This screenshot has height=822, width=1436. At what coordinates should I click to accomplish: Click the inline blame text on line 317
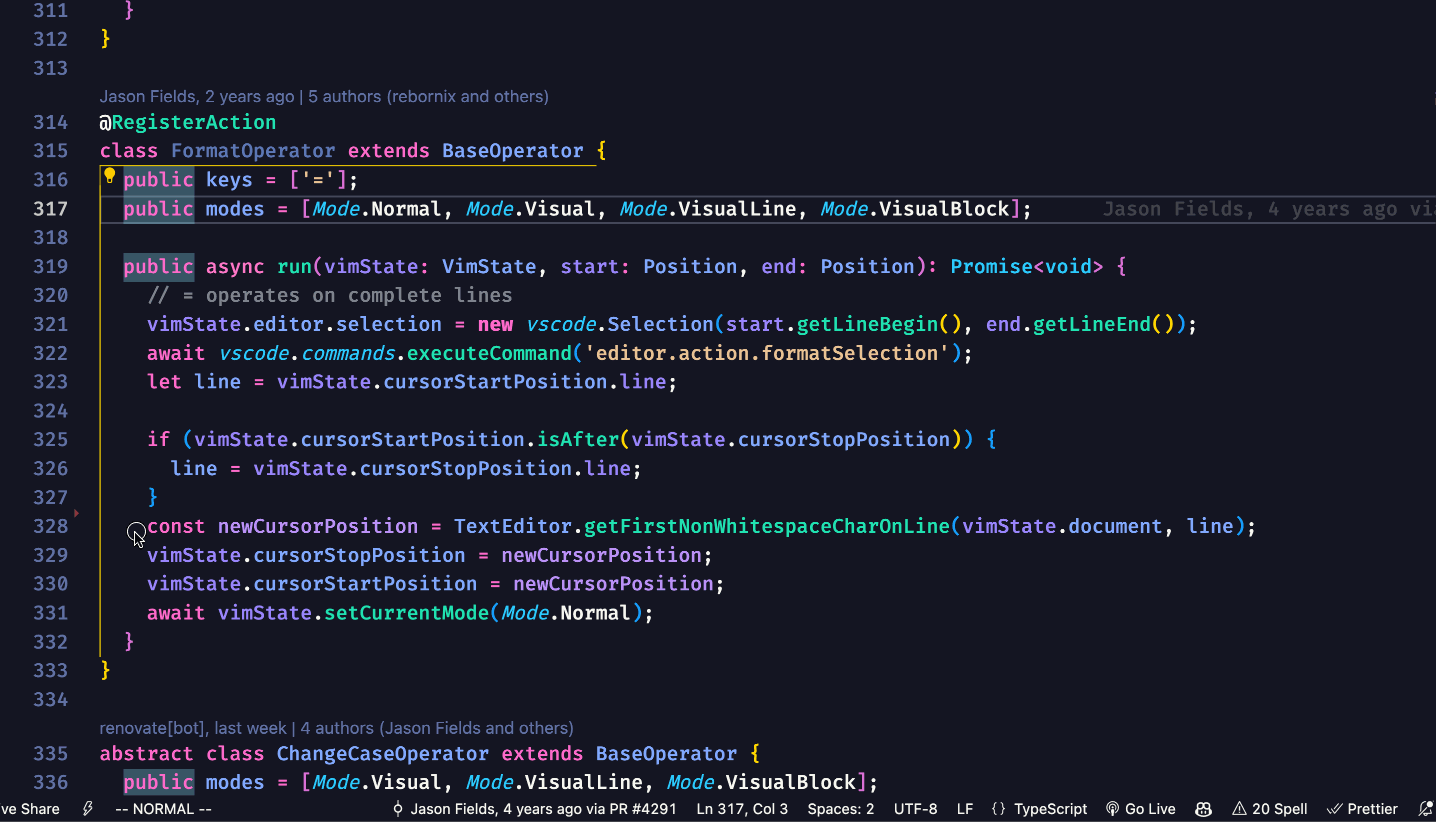pos(1265,209)
